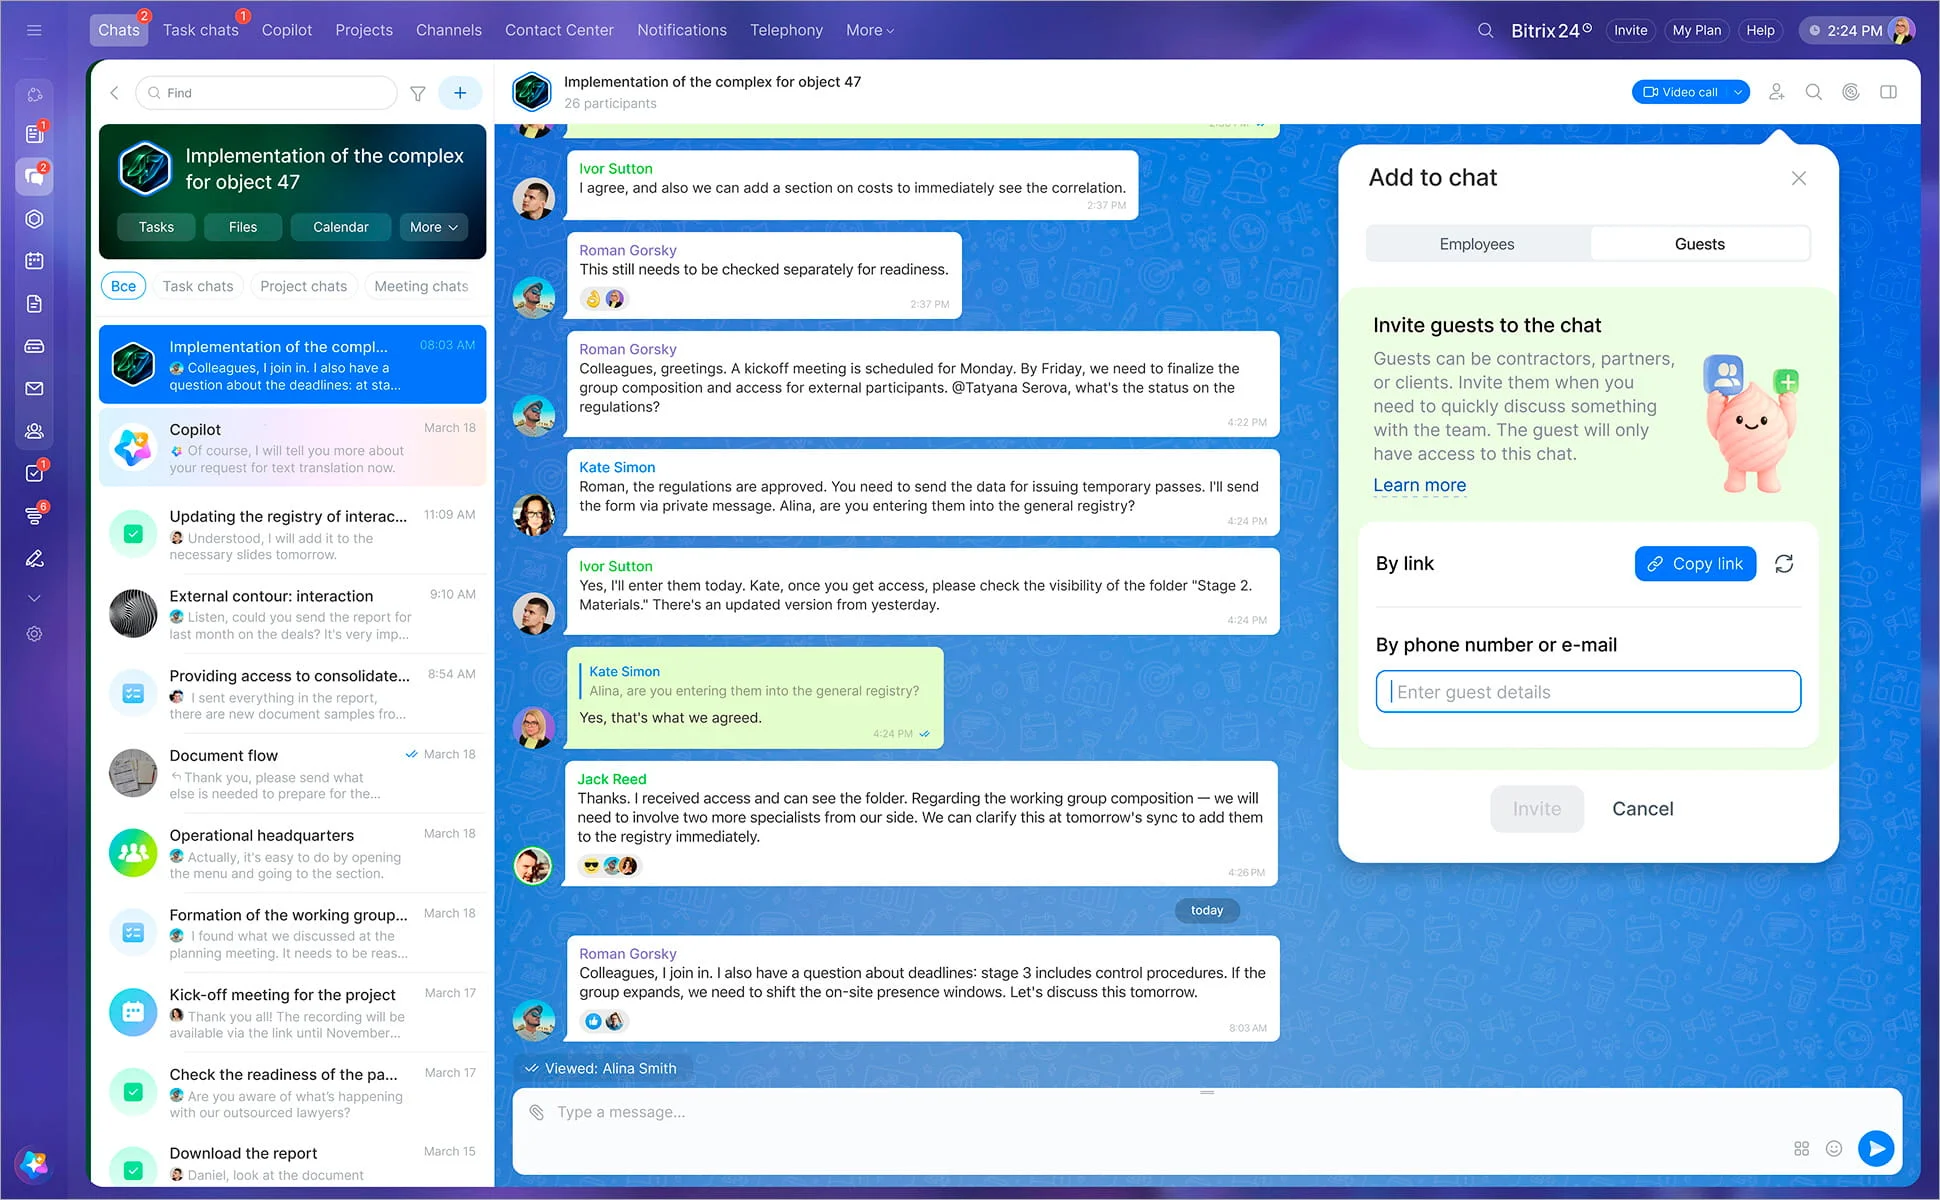Open the e-signature pen sidebar icon
The height and width of the screenshot is (1200, 1940).
click(34, 558)
